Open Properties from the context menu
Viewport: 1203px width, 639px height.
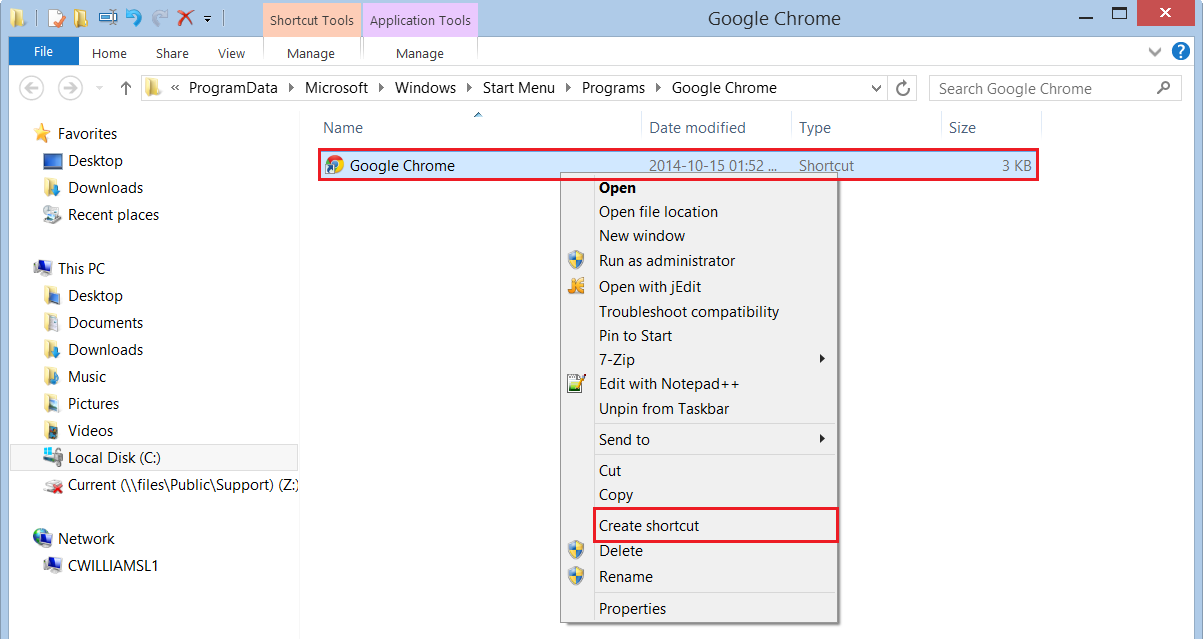(632, 608)
